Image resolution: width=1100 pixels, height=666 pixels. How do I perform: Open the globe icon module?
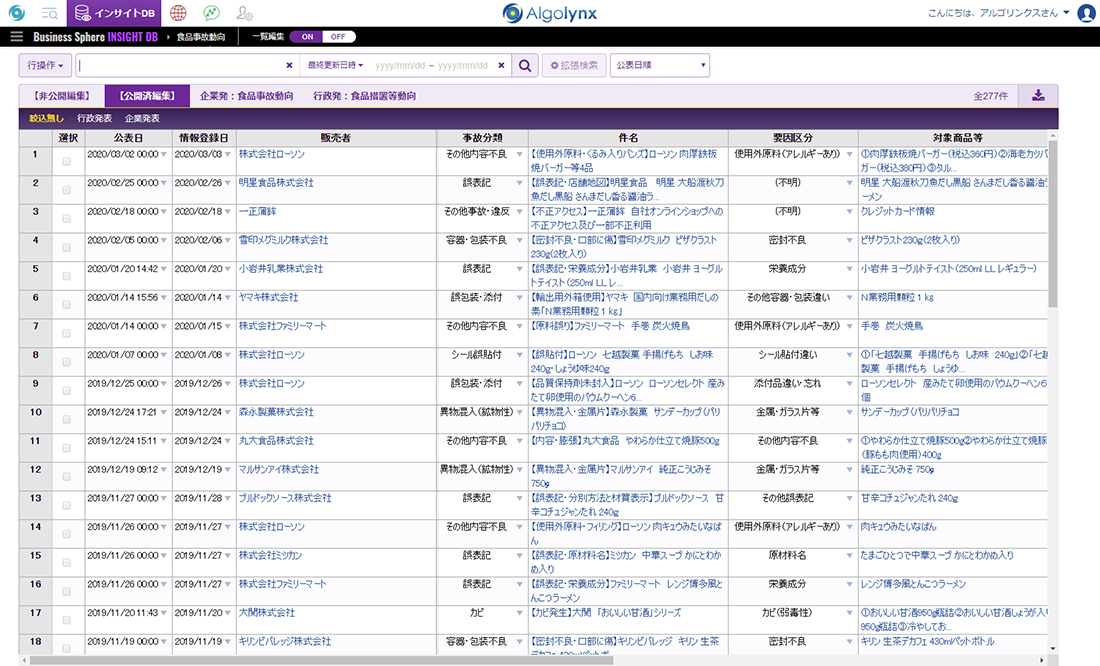(177, 13)
